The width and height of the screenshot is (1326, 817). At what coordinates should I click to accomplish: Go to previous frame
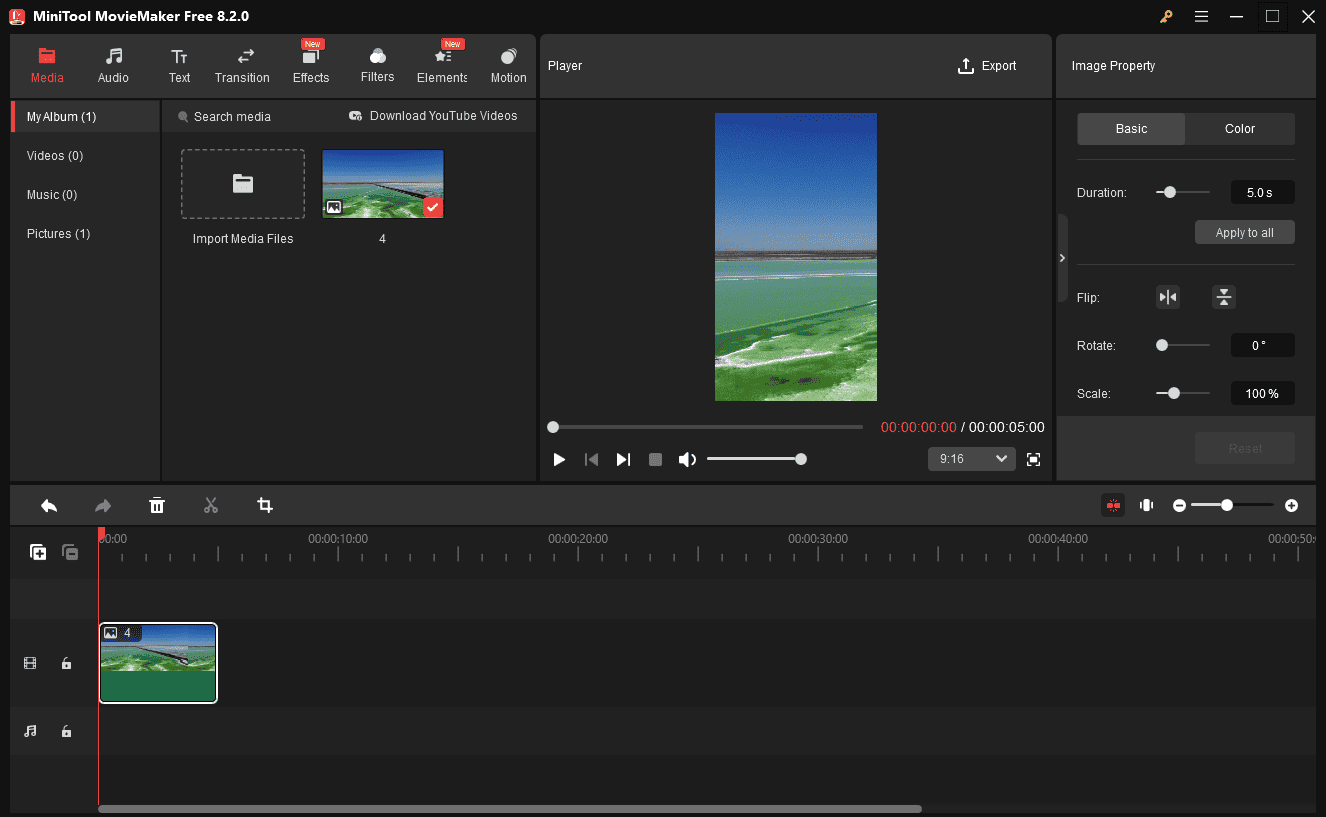click(591, 459)
